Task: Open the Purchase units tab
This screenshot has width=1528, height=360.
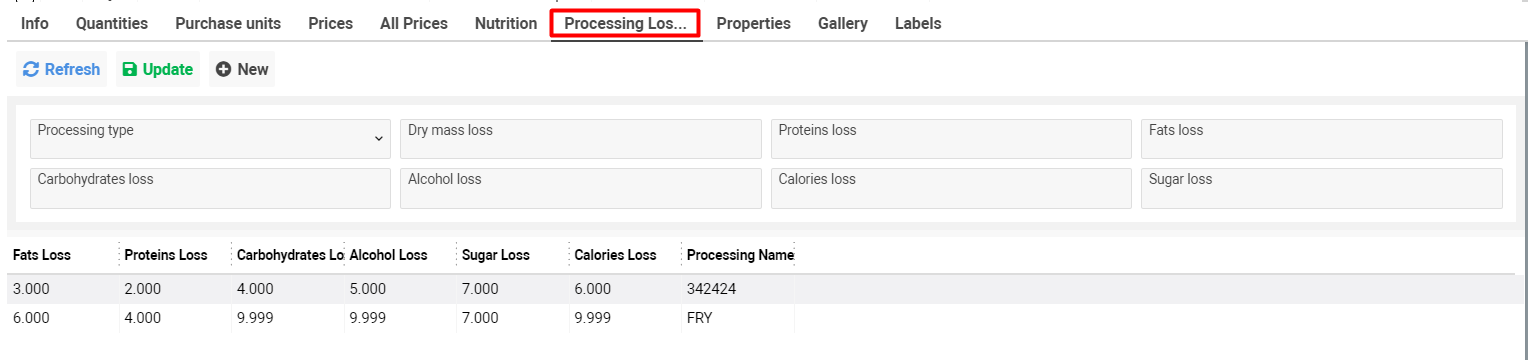Action: (228, 23)
